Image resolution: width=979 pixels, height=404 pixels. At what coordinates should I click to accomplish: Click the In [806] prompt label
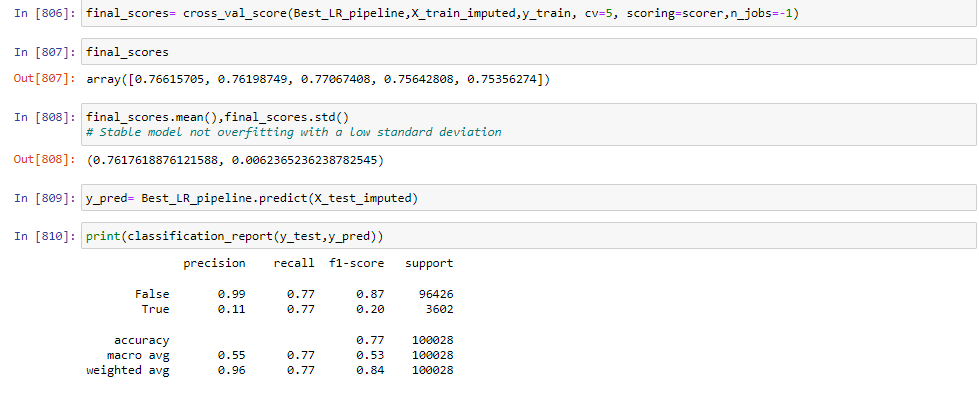coord(44,14)
